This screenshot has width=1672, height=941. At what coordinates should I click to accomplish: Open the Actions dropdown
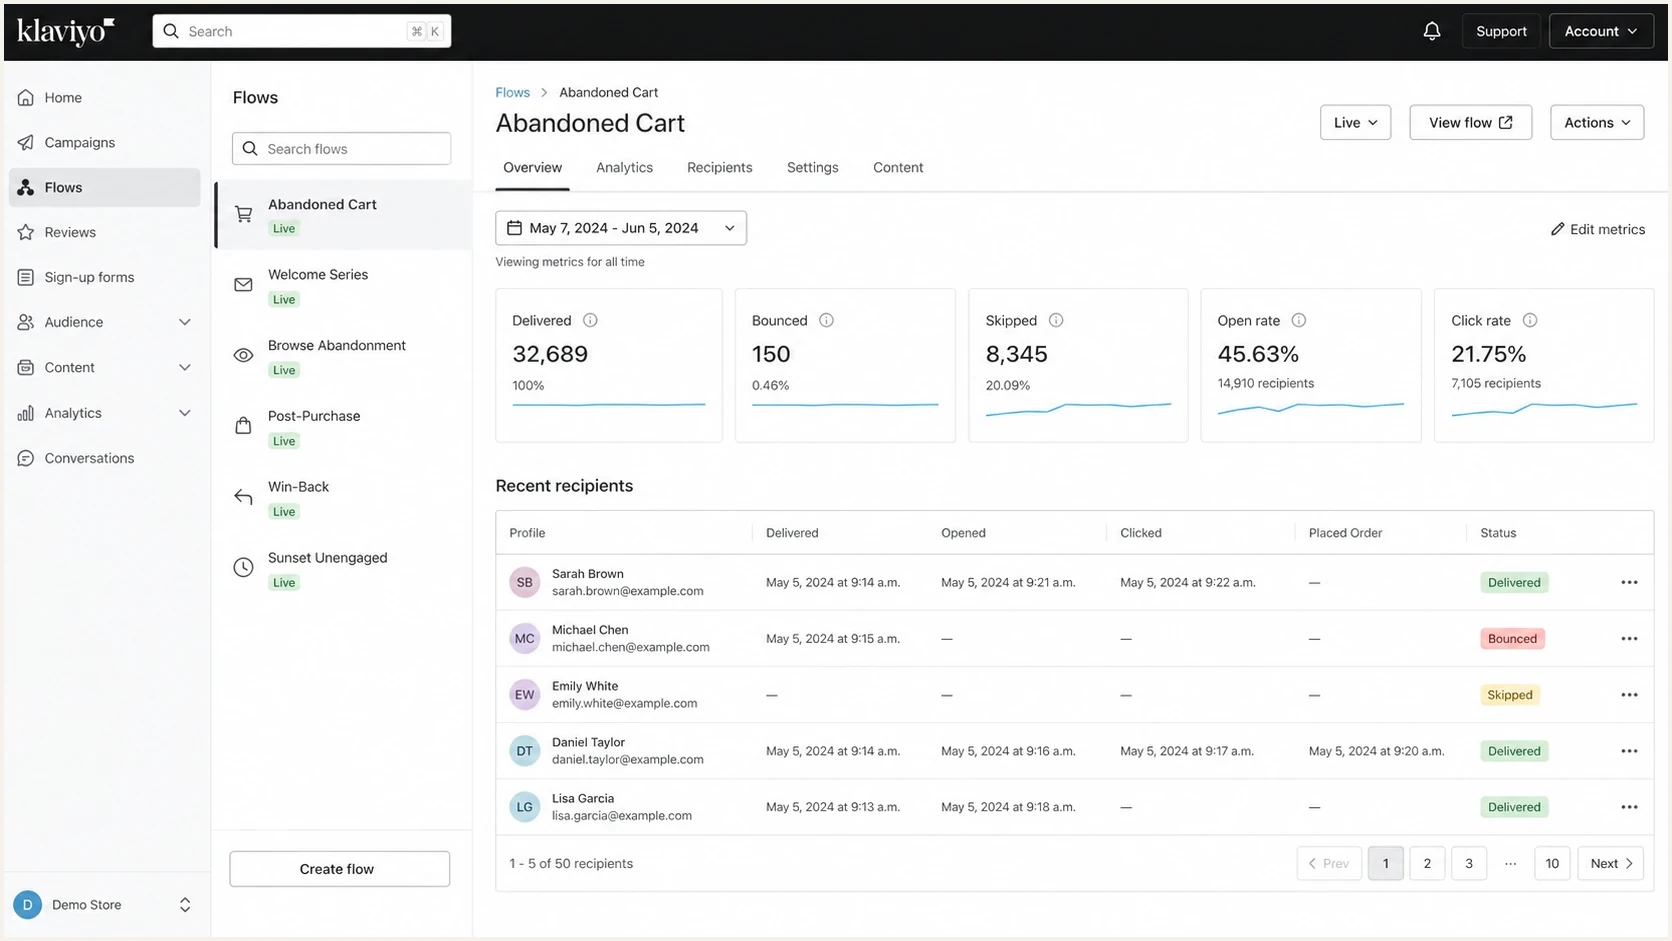(x=1597, y=122)
